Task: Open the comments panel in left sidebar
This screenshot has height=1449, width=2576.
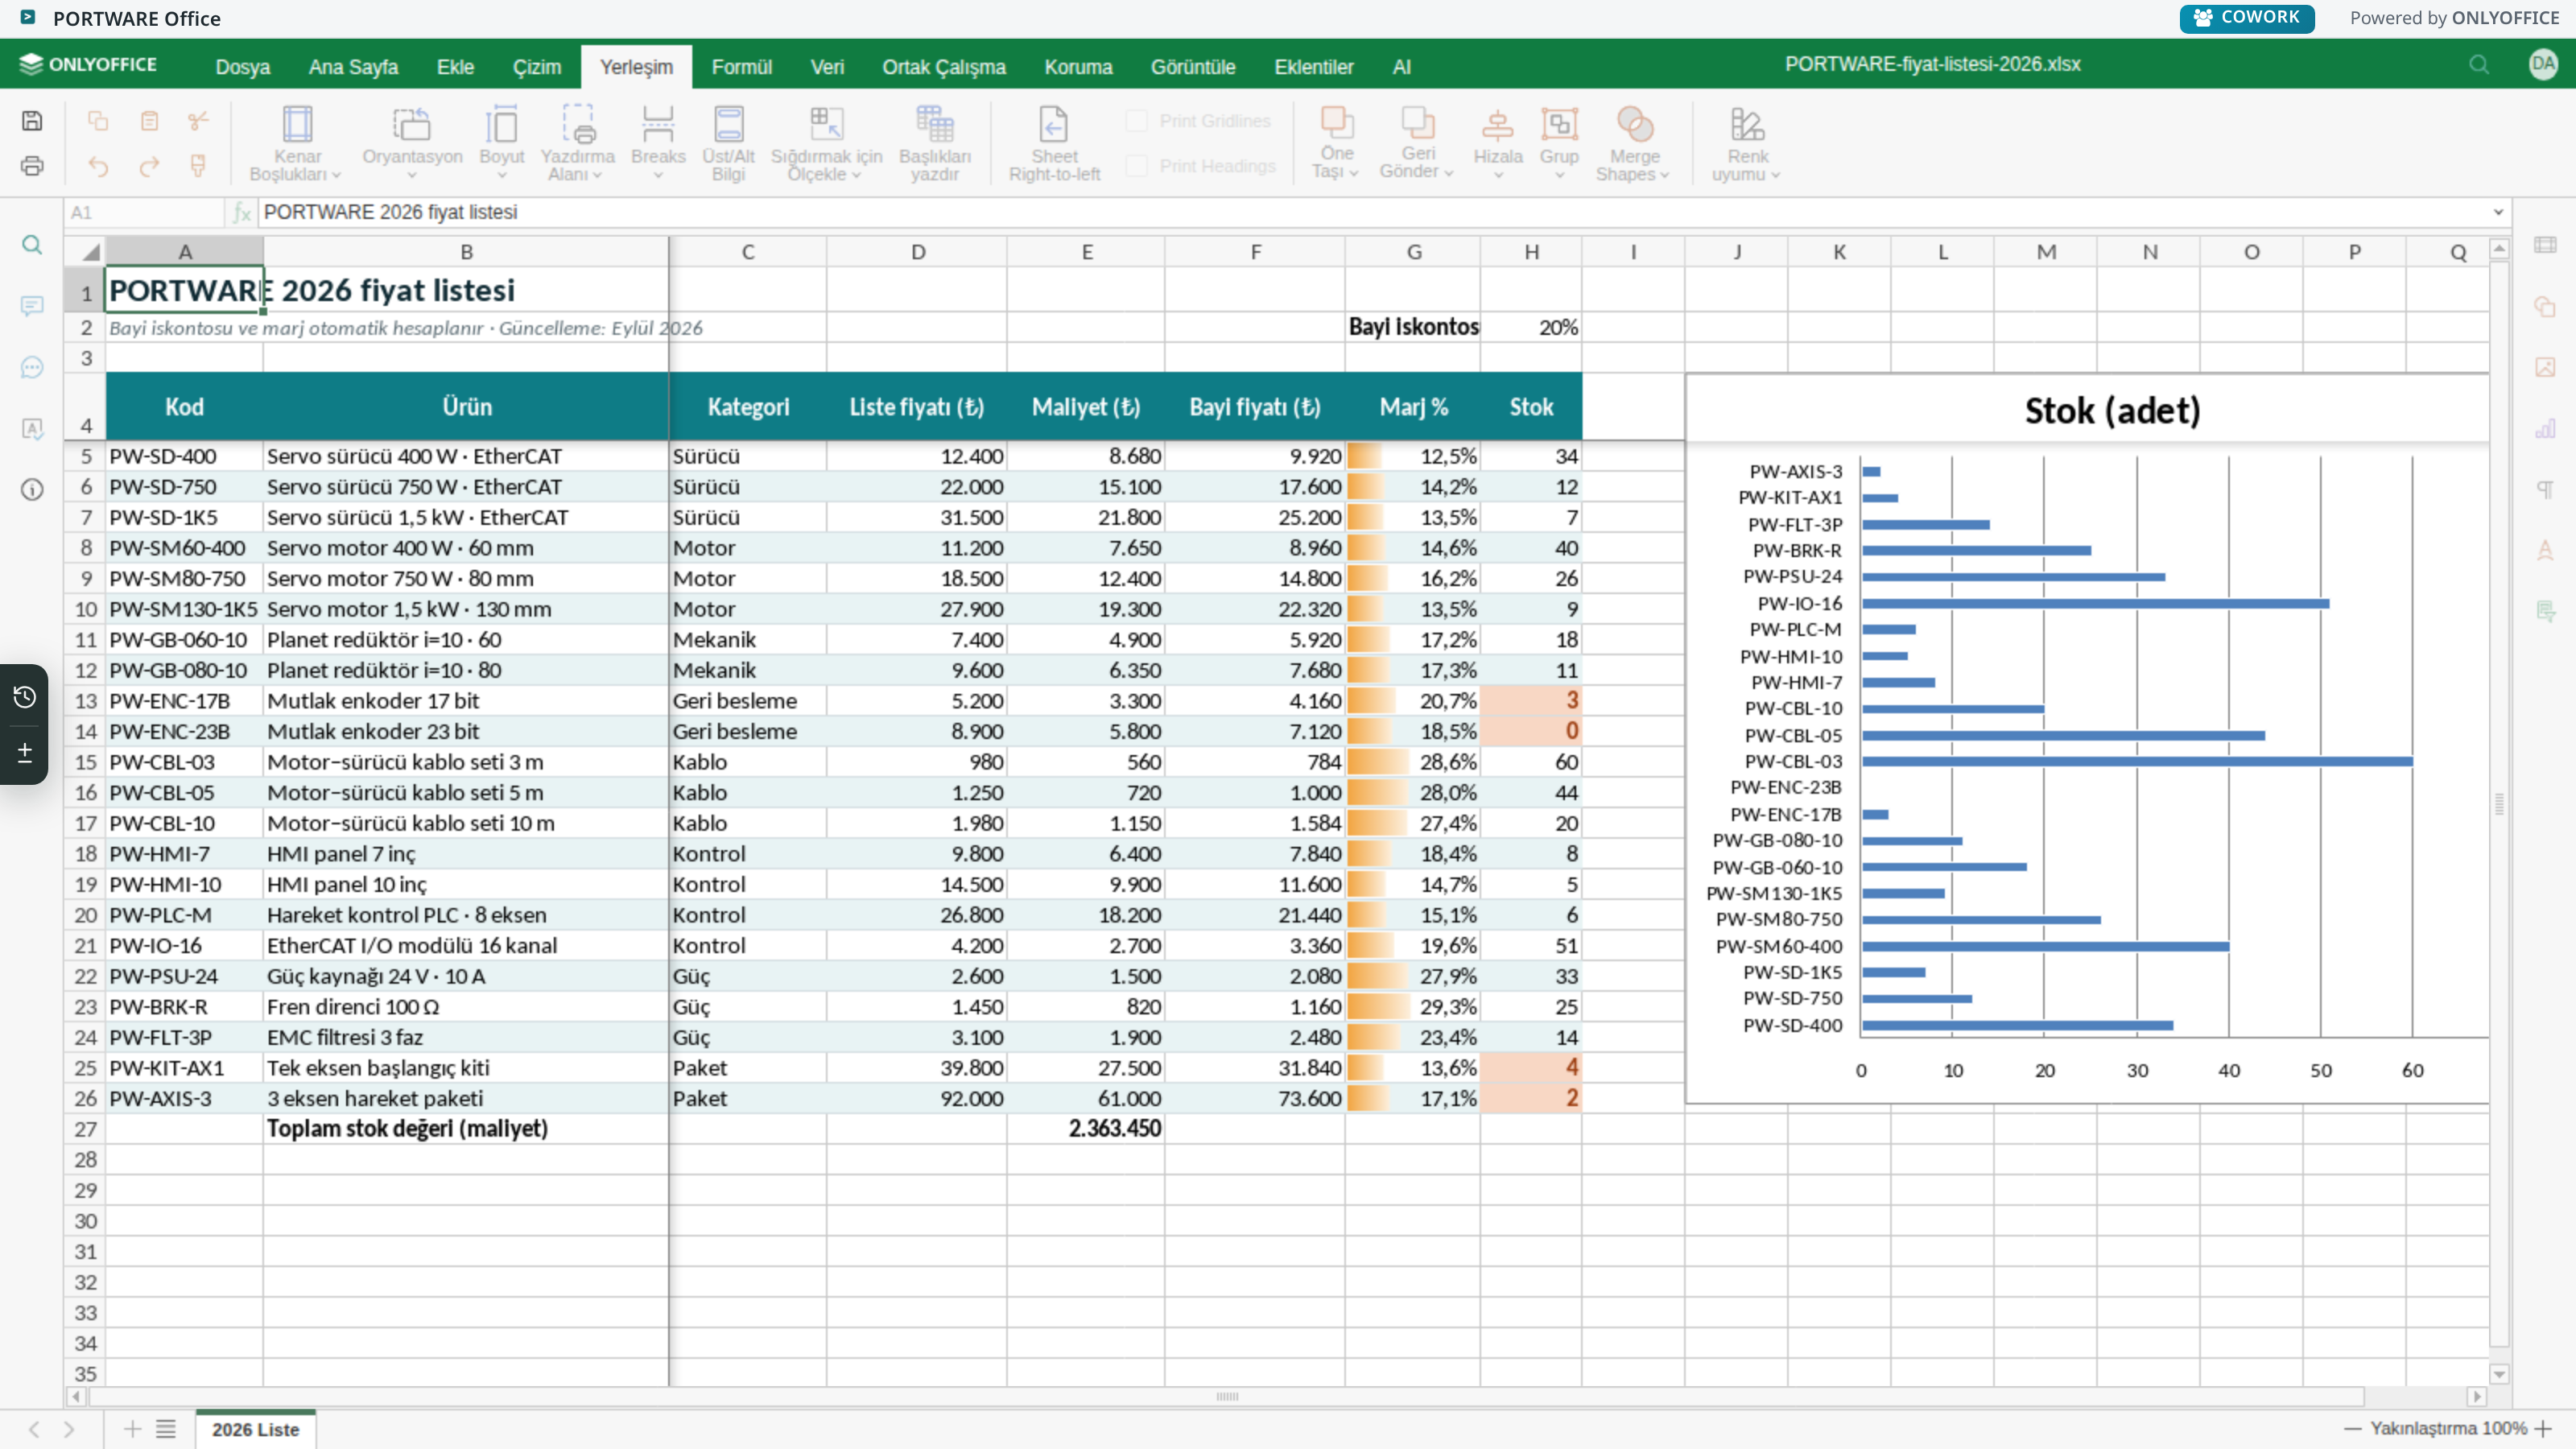Action: click(x=32, y=306)
